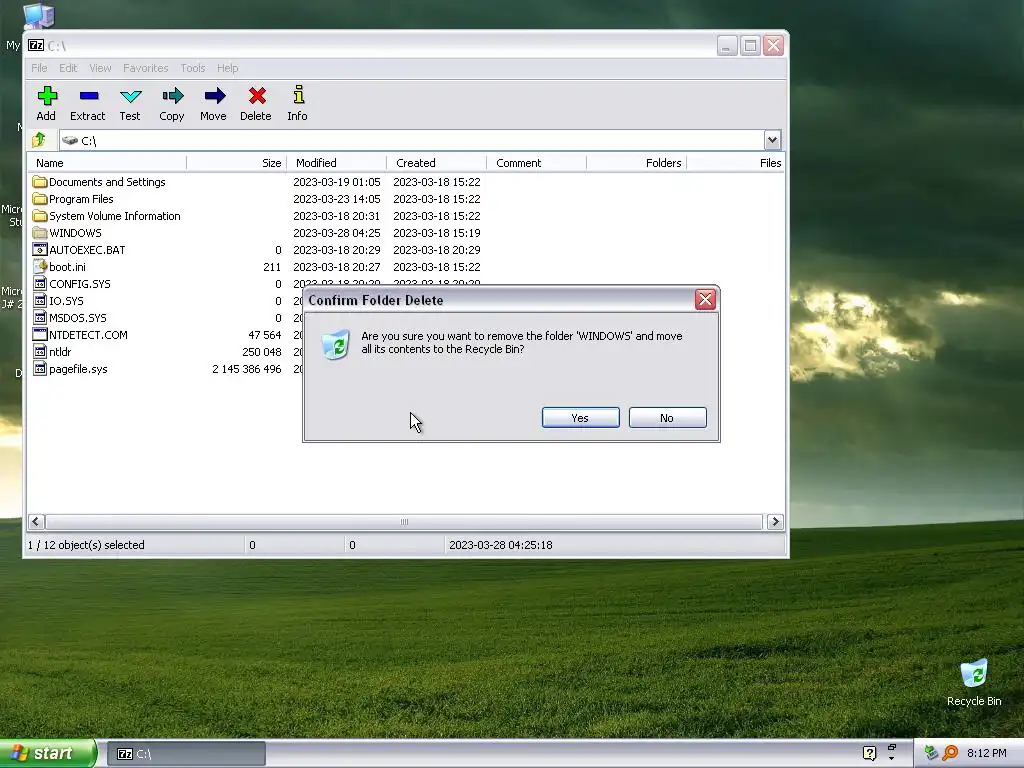Click the 7z icon in title bar

[x=36, y=45]
